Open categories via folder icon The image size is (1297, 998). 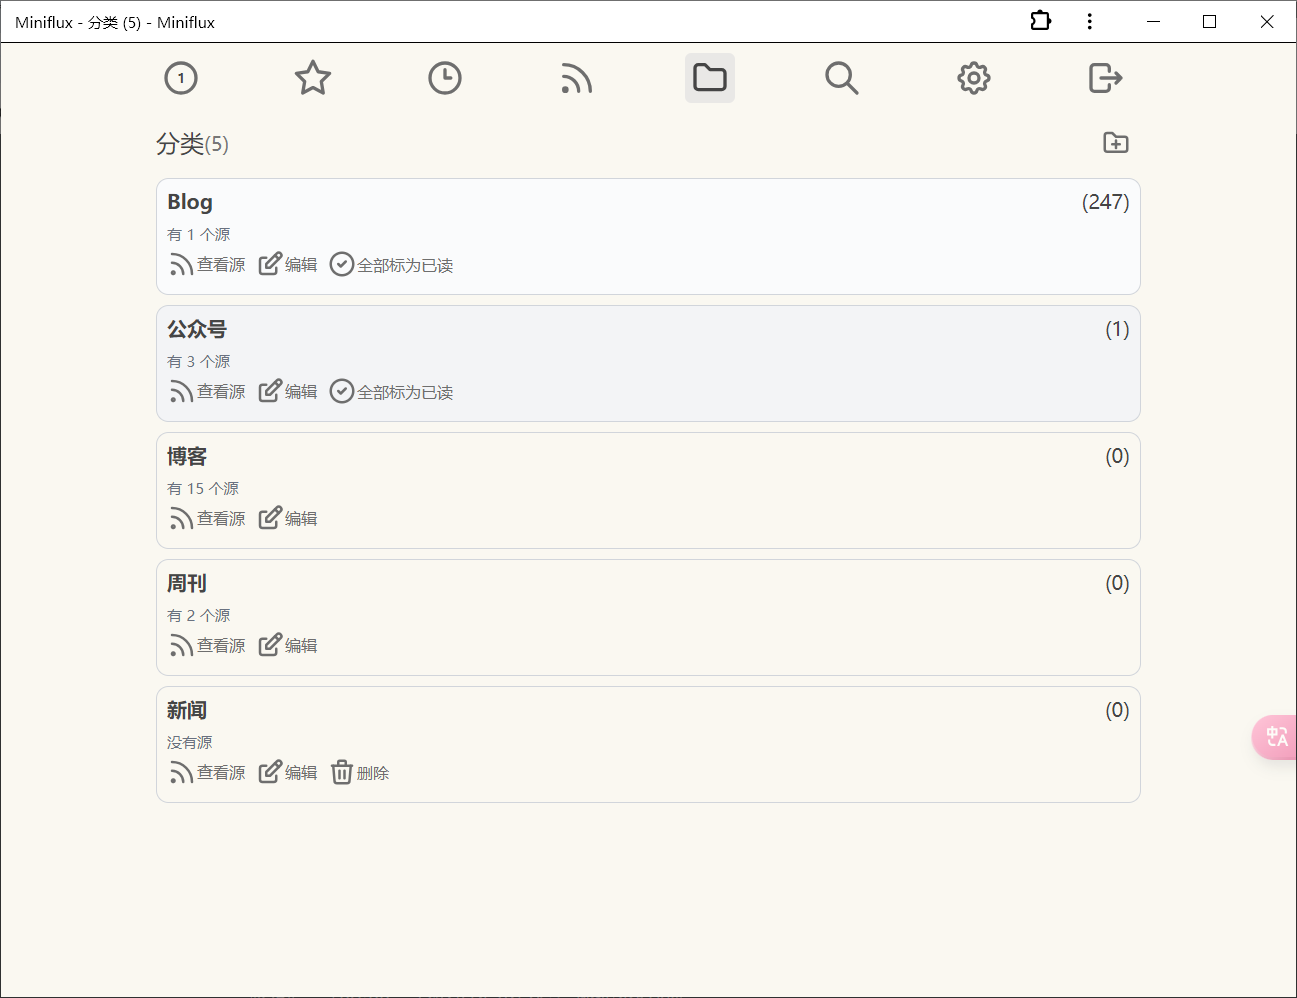pyautogui.click(x=710, y=78)
